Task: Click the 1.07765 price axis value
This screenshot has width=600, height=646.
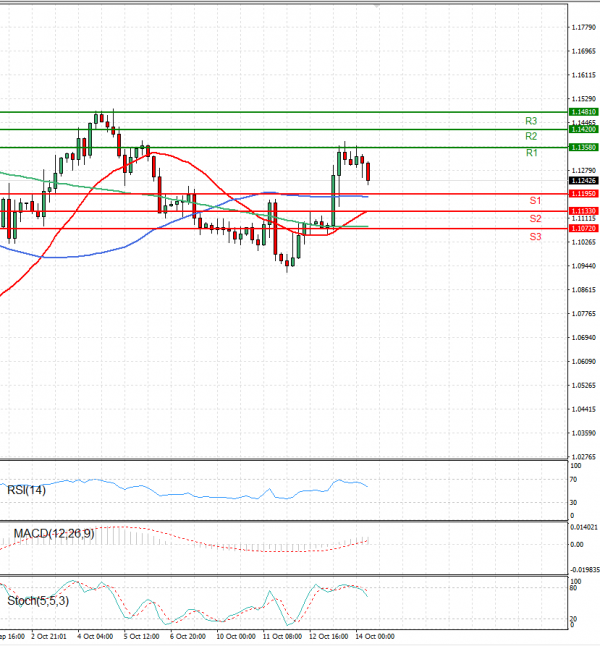Action: tap(584, 314)
